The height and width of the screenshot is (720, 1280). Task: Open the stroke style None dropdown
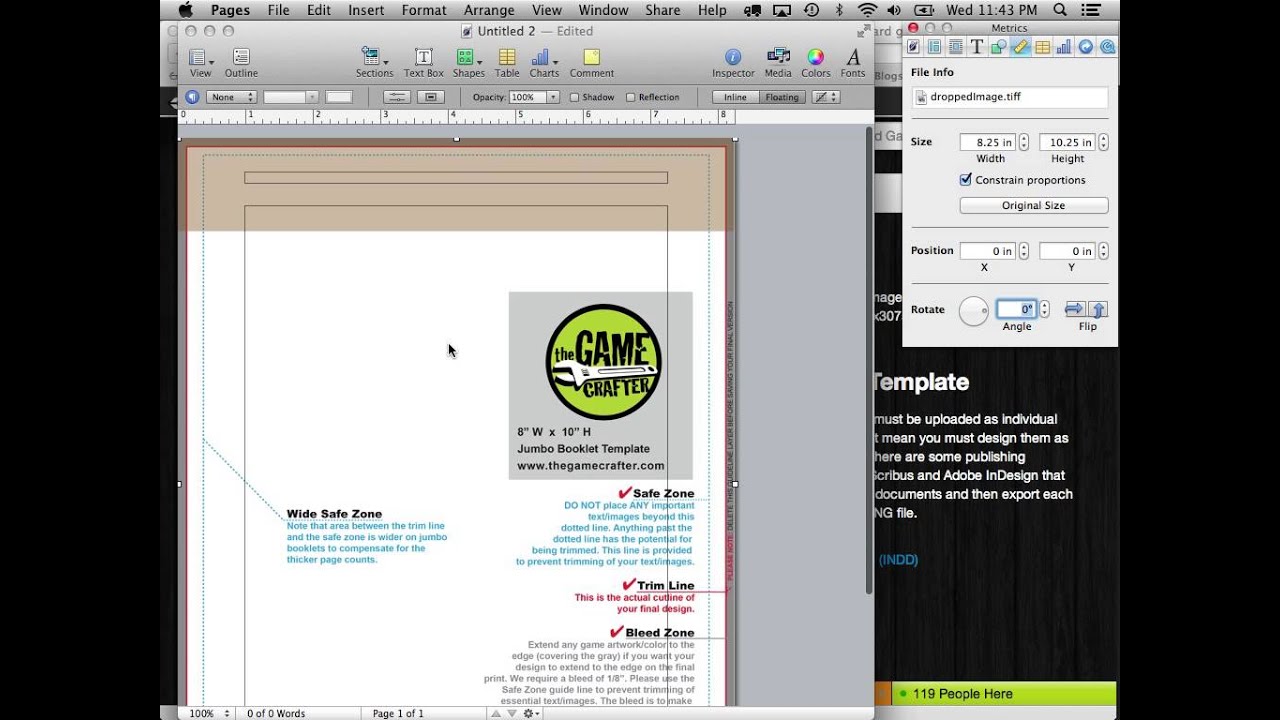click(x=231, y=97)
